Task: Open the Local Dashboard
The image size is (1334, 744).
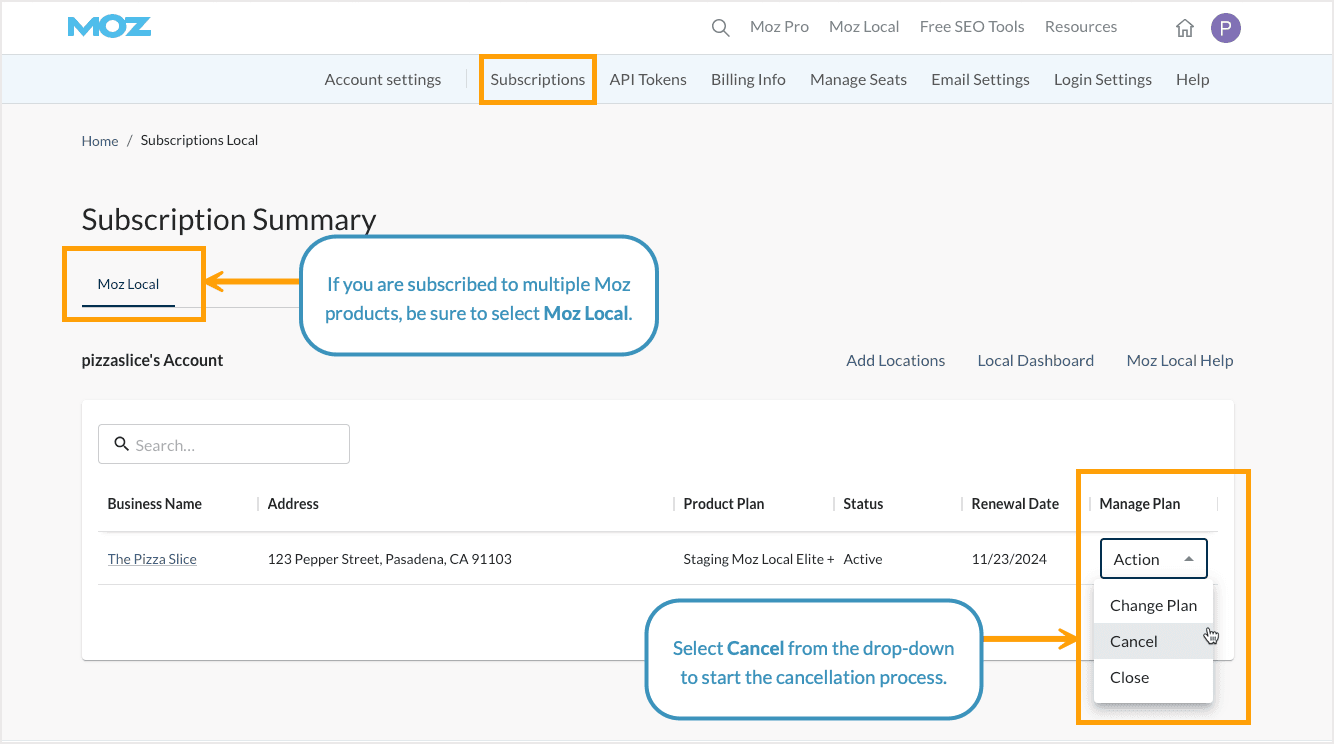Action: (x=1035, y=360)
